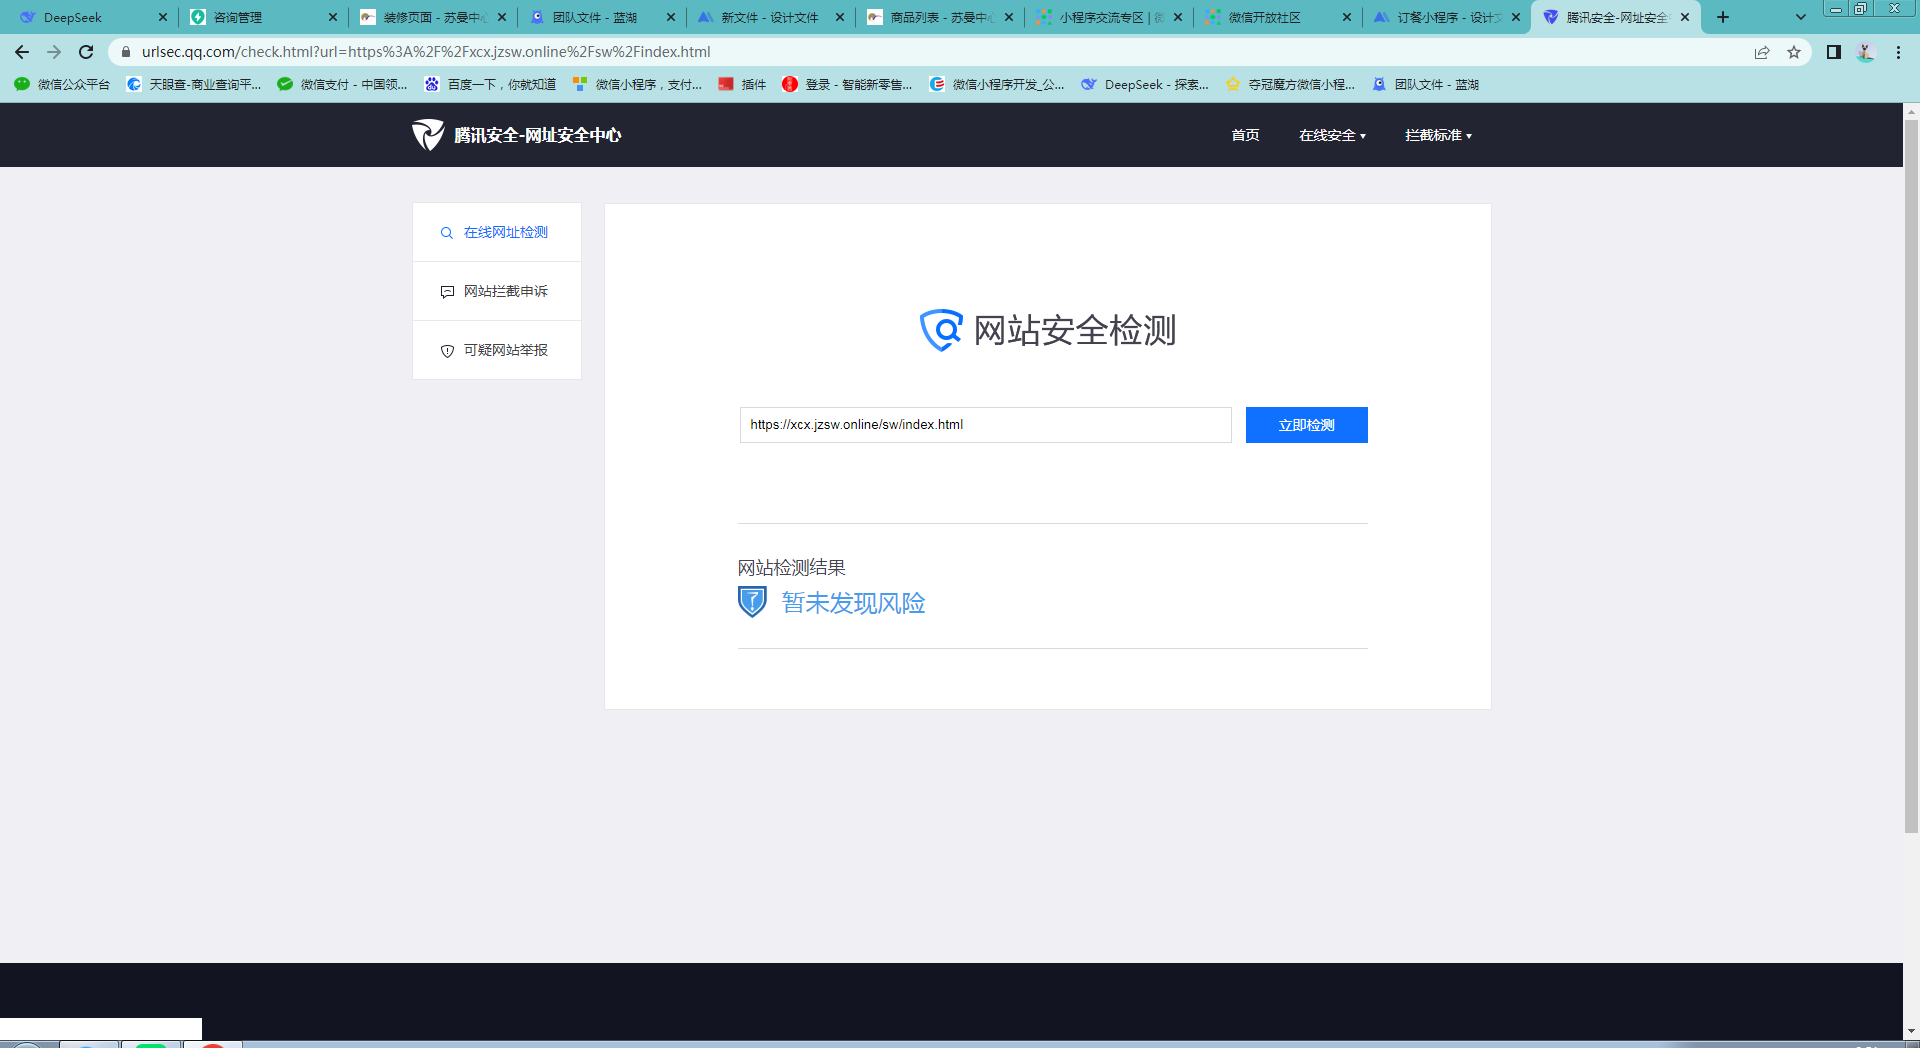Open the 微信支付 - 中国领... bookmark
The width and height of the screenshot is (1920, 1048).
click(342, 85)
